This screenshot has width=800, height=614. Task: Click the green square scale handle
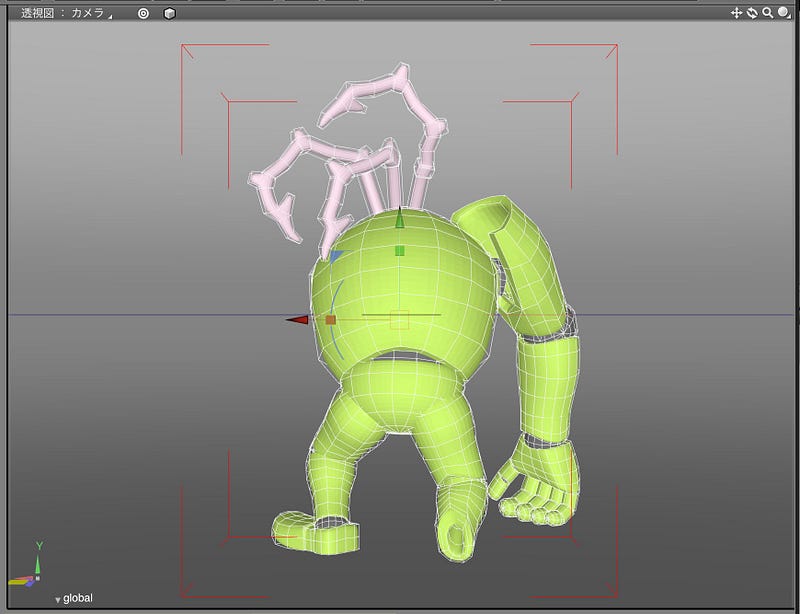coord(399,251)
